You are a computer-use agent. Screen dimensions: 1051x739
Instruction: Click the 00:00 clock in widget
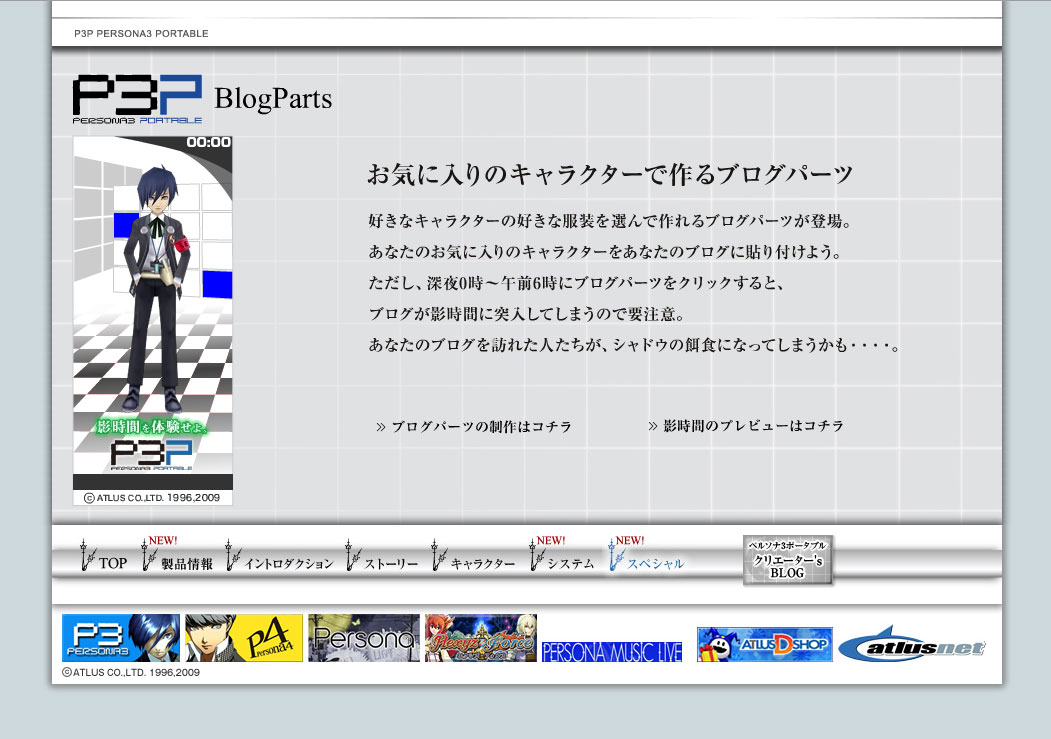point(208,142)
